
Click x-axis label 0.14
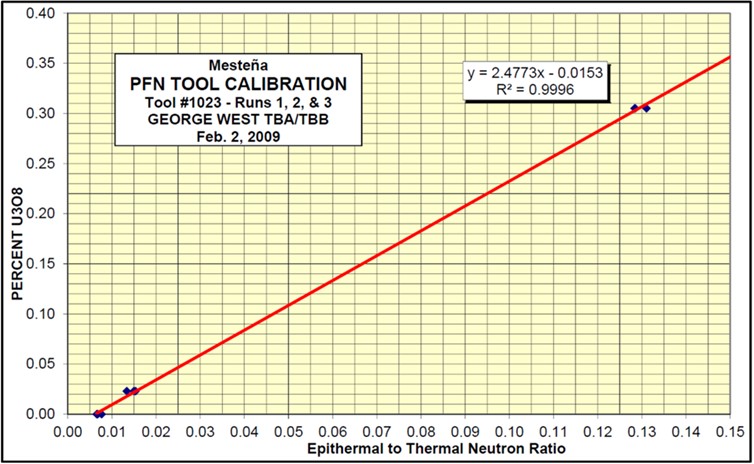tap(686, 431)
